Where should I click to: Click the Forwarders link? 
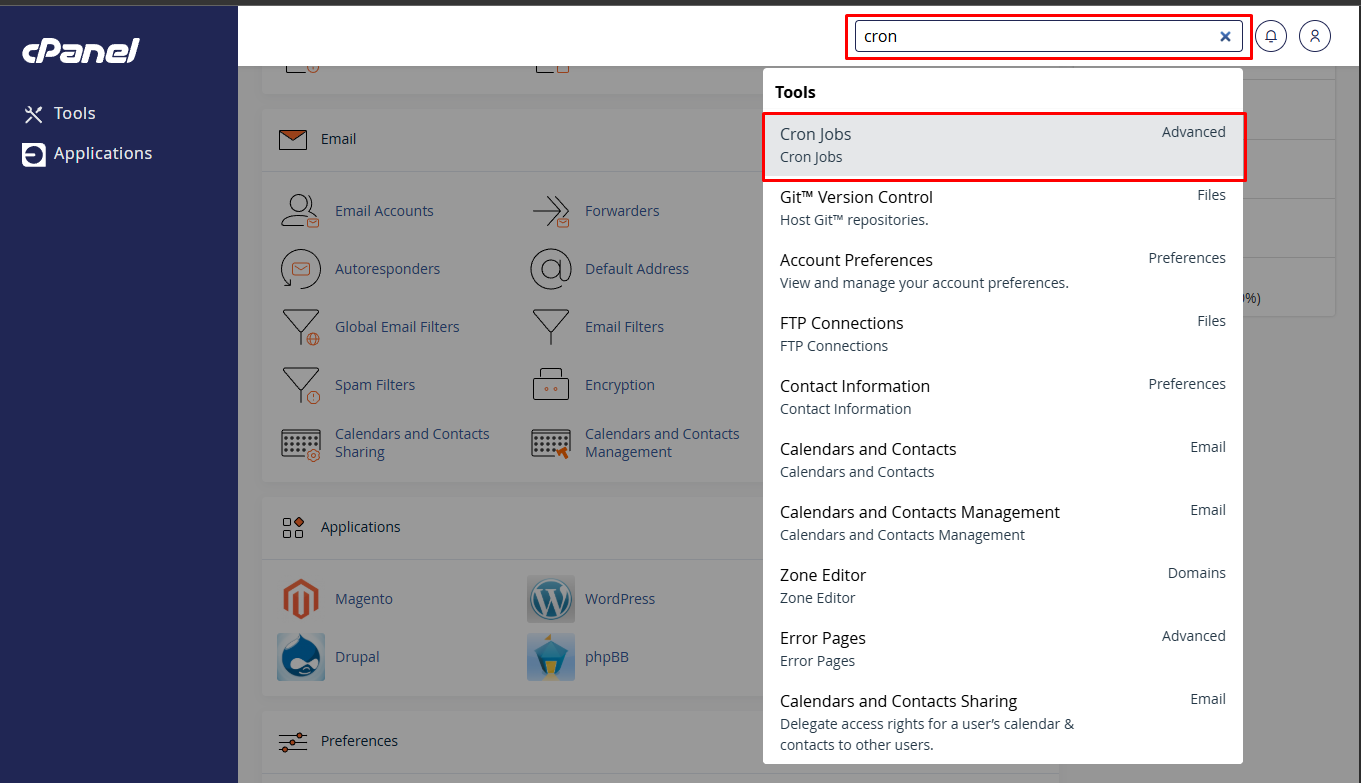[x=622, y=211]
